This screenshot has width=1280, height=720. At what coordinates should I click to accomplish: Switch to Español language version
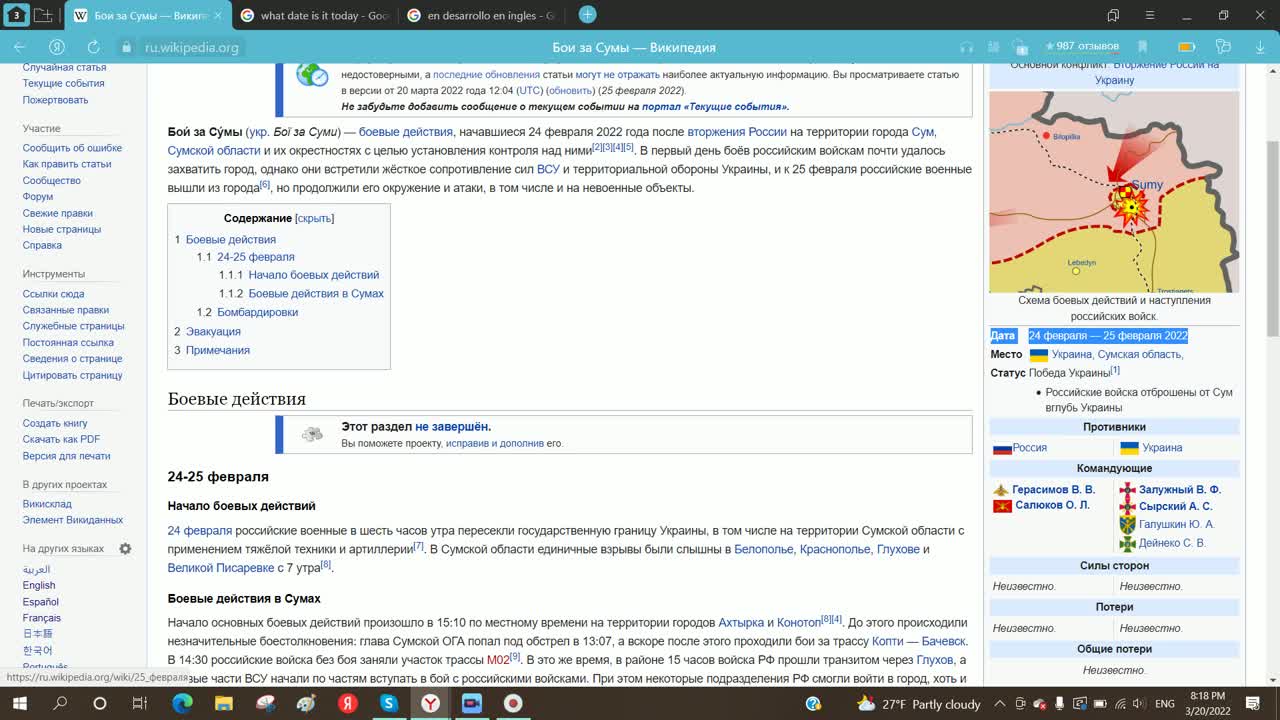41,602
